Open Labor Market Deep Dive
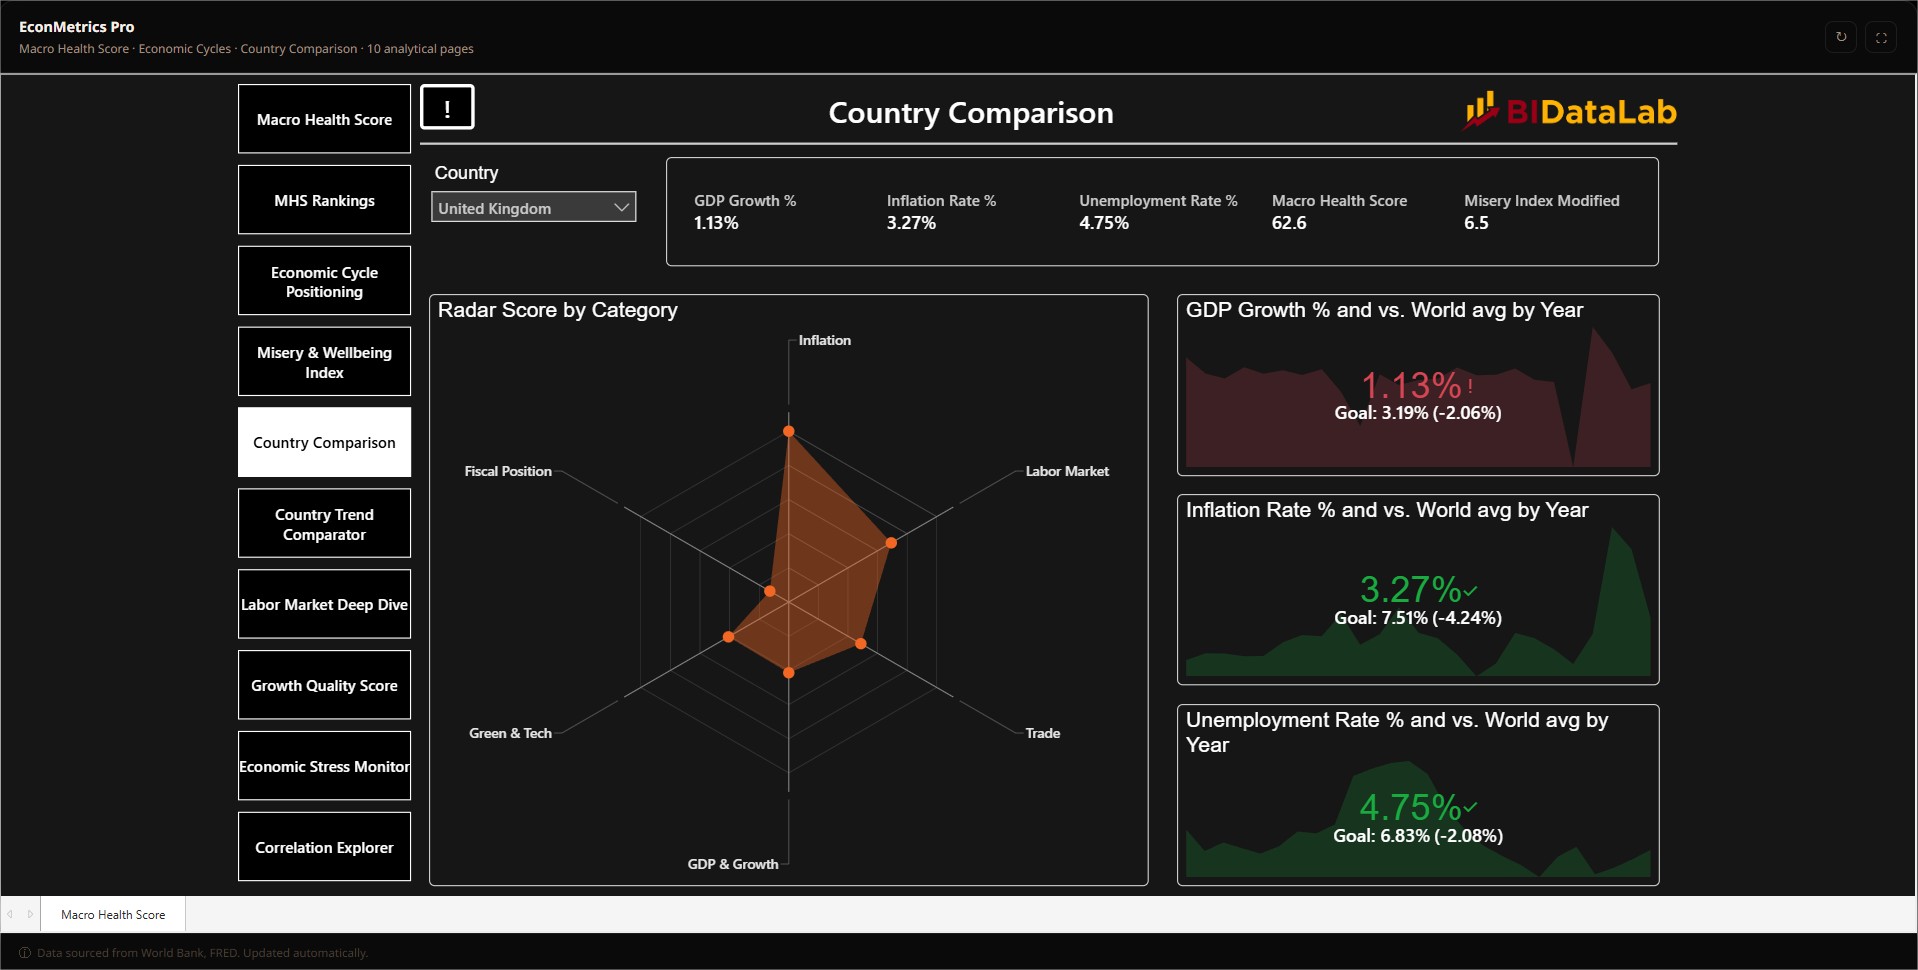The image size is (1918, 970). [x=324, y=604]
